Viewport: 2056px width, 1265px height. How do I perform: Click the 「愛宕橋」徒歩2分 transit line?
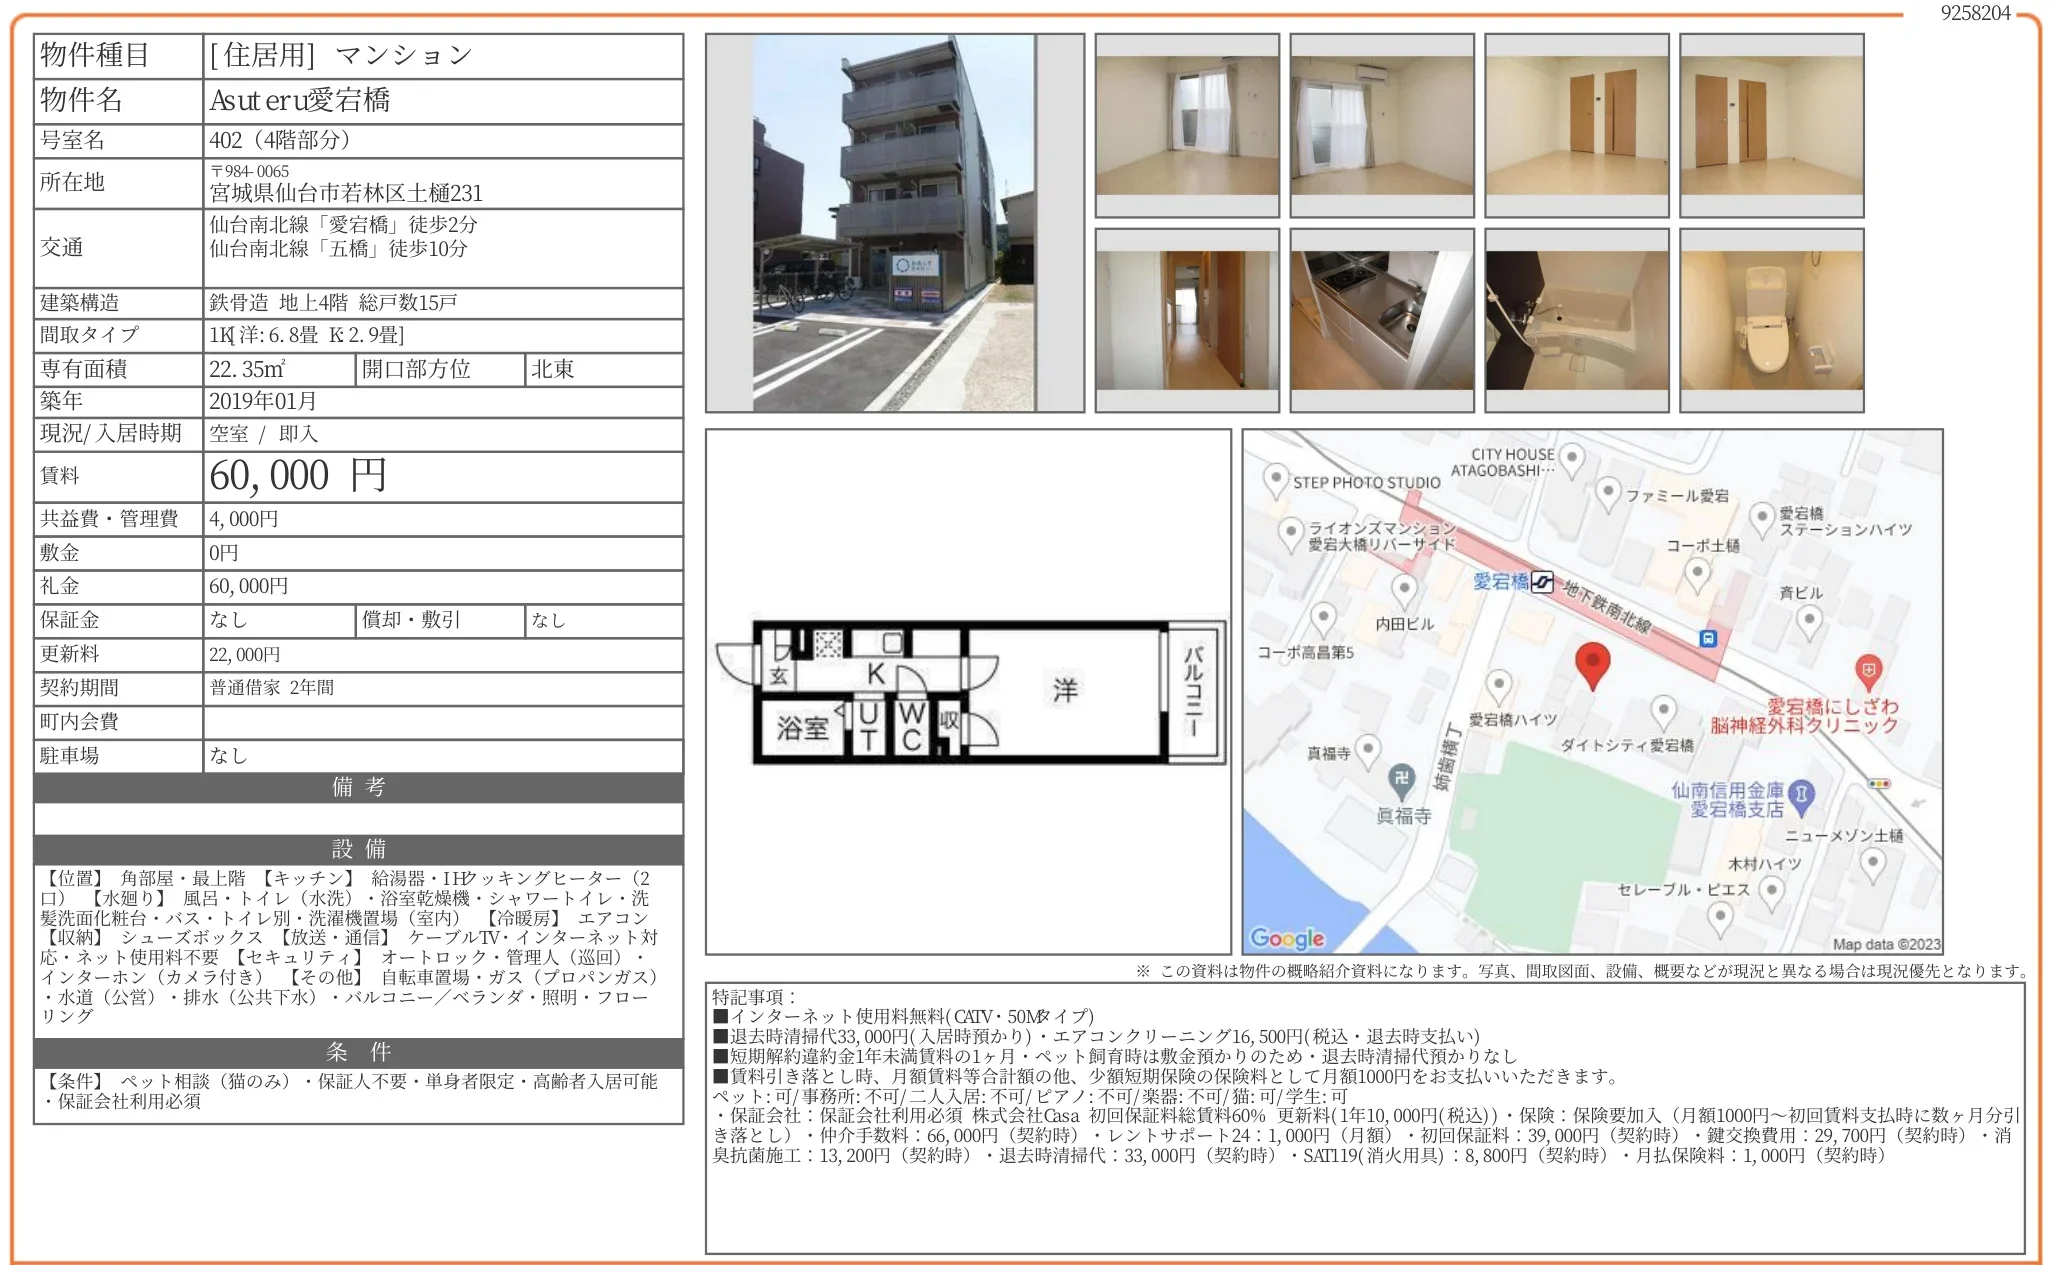tap(343, 224)
